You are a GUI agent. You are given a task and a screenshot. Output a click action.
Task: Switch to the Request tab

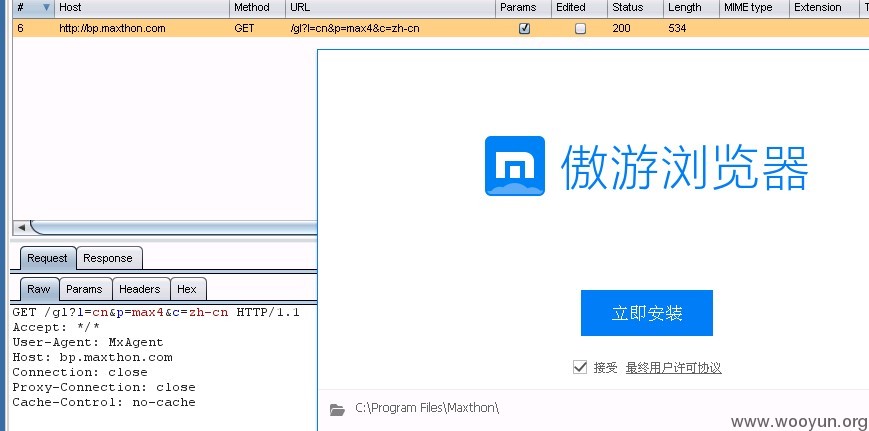tap(47, 258)
